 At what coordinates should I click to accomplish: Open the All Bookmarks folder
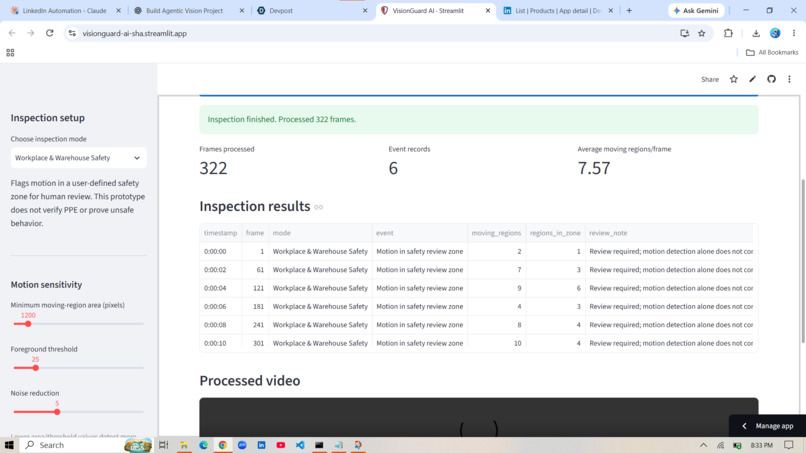coord(772,52)
